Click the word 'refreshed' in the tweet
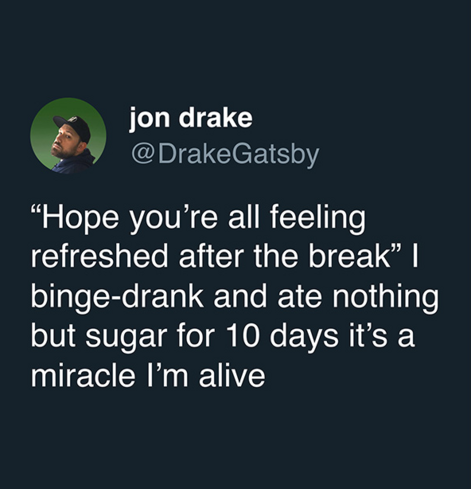This screenshot has width=471, height=489. (99, 257)
